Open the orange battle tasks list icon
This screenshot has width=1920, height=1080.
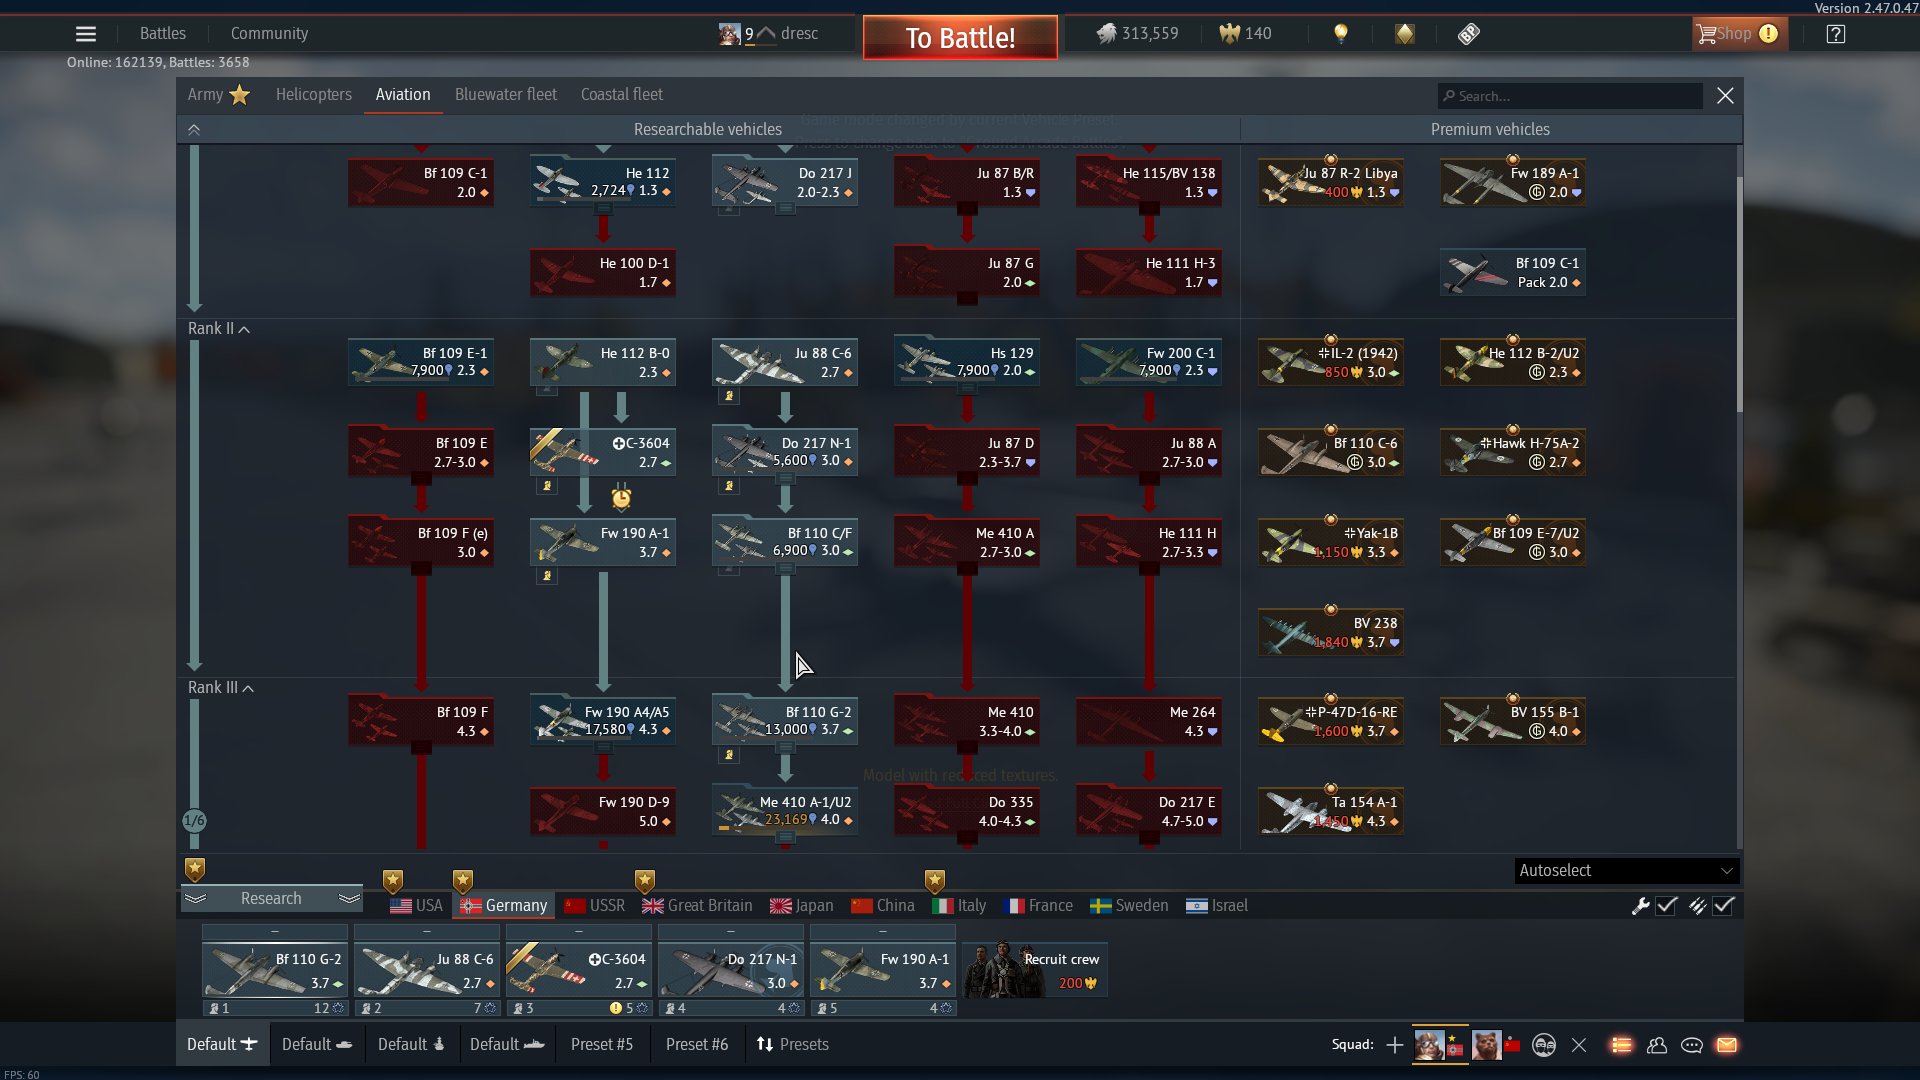click(1621, 1045)
